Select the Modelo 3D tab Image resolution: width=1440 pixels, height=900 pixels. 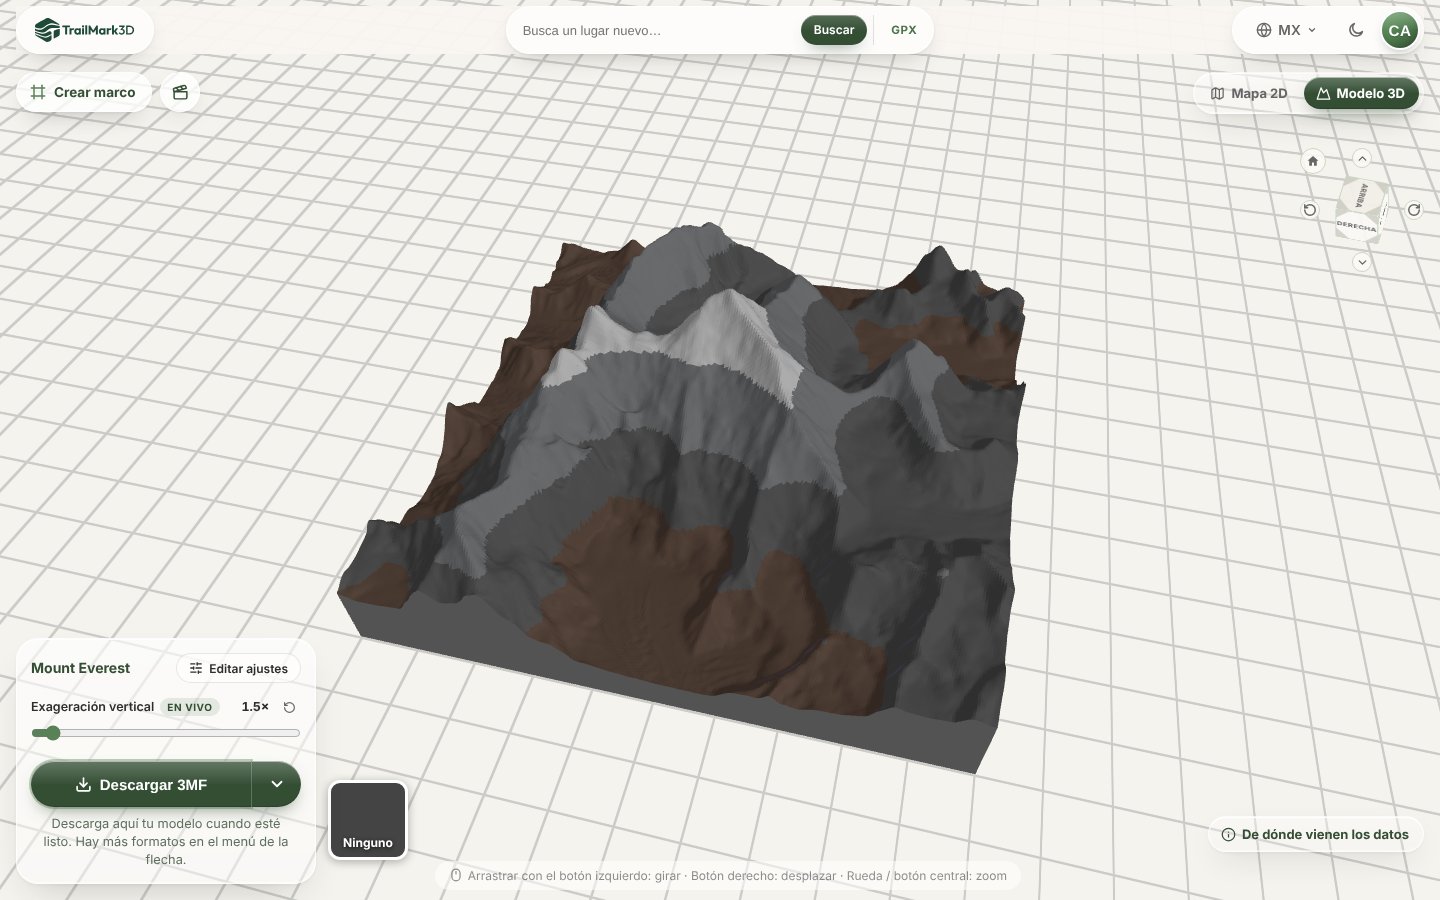coord(1361,93)
